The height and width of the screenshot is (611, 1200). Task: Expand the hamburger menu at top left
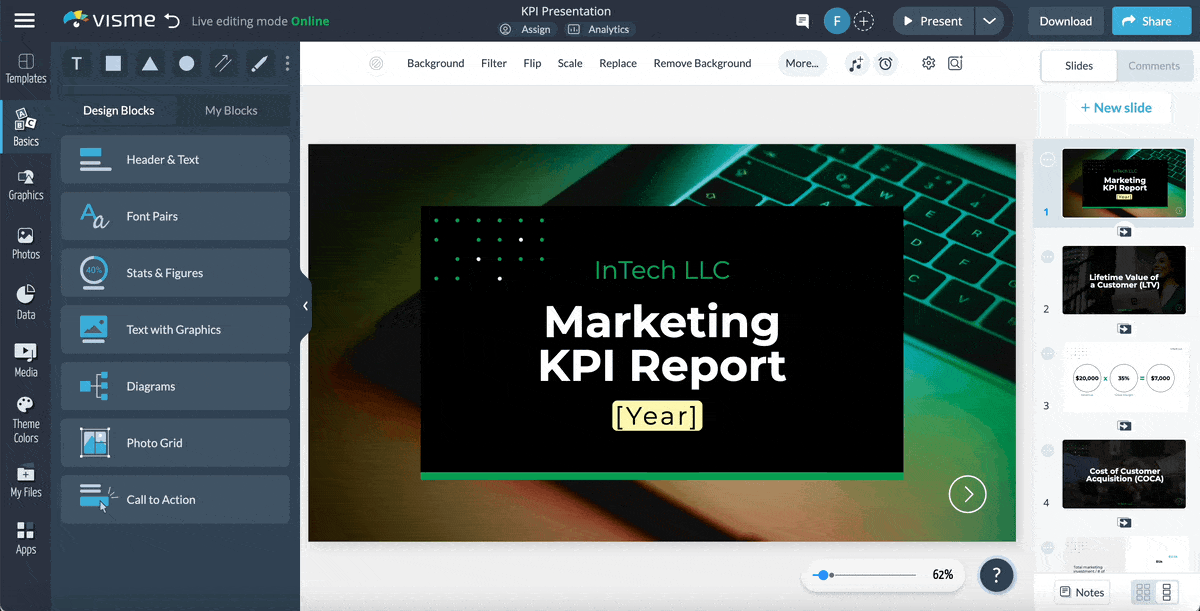click(x=27, y=20)
